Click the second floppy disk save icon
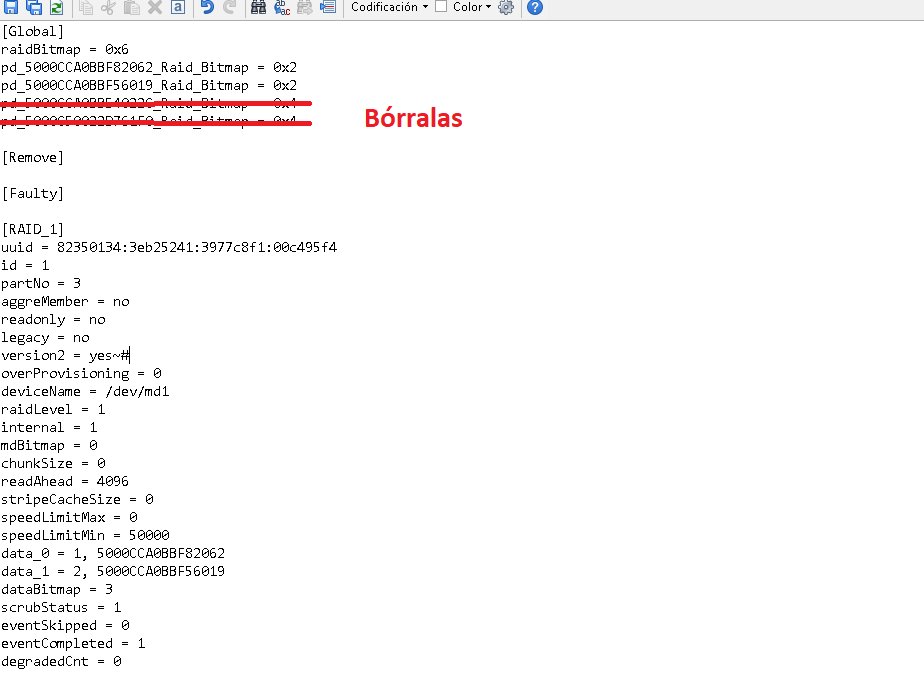This screenshot has height=673, width=924. [33, 7]
